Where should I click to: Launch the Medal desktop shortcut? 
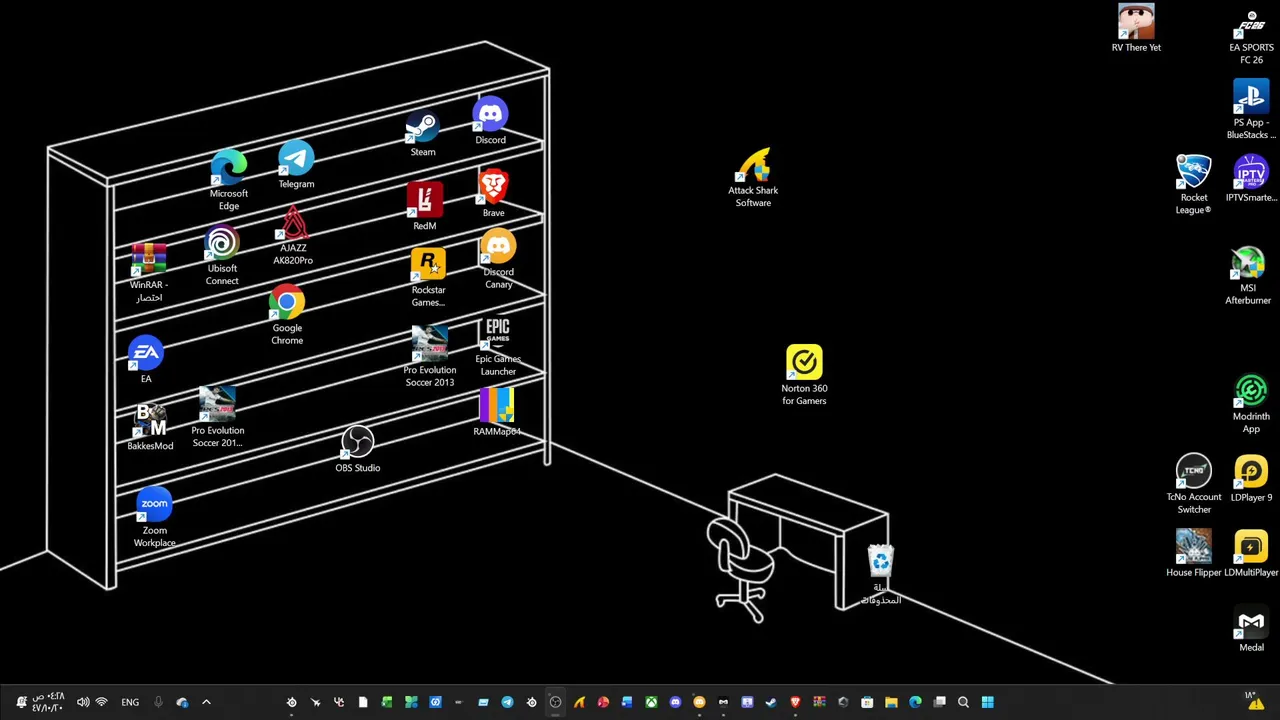(x=1251, y=630)
